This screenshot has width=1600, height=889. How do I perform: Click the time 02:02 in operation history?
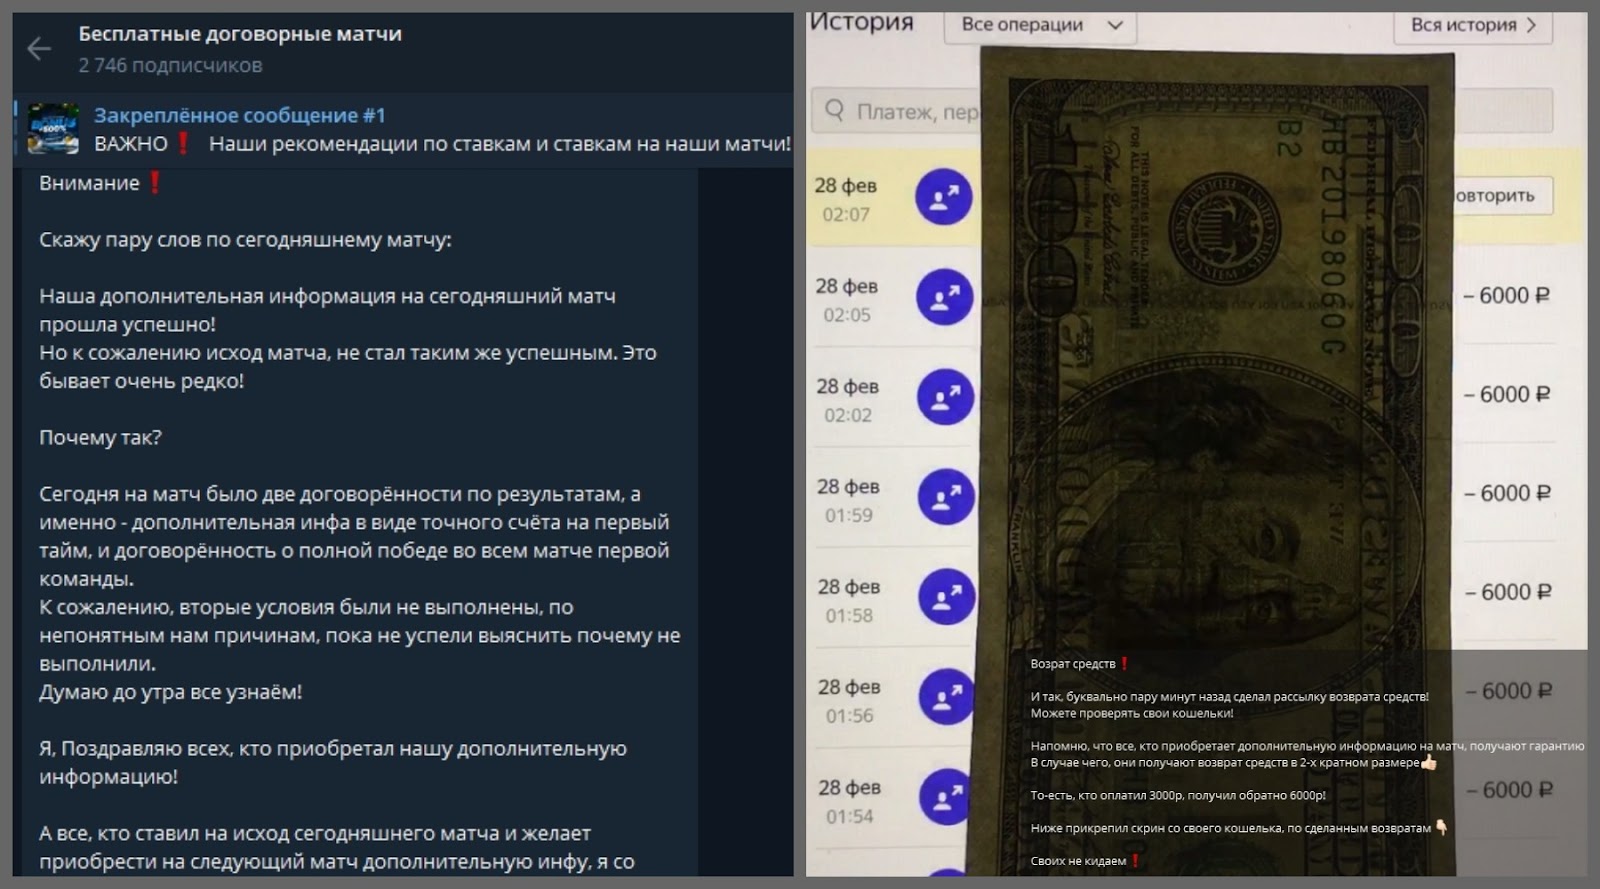pos(848,415)
